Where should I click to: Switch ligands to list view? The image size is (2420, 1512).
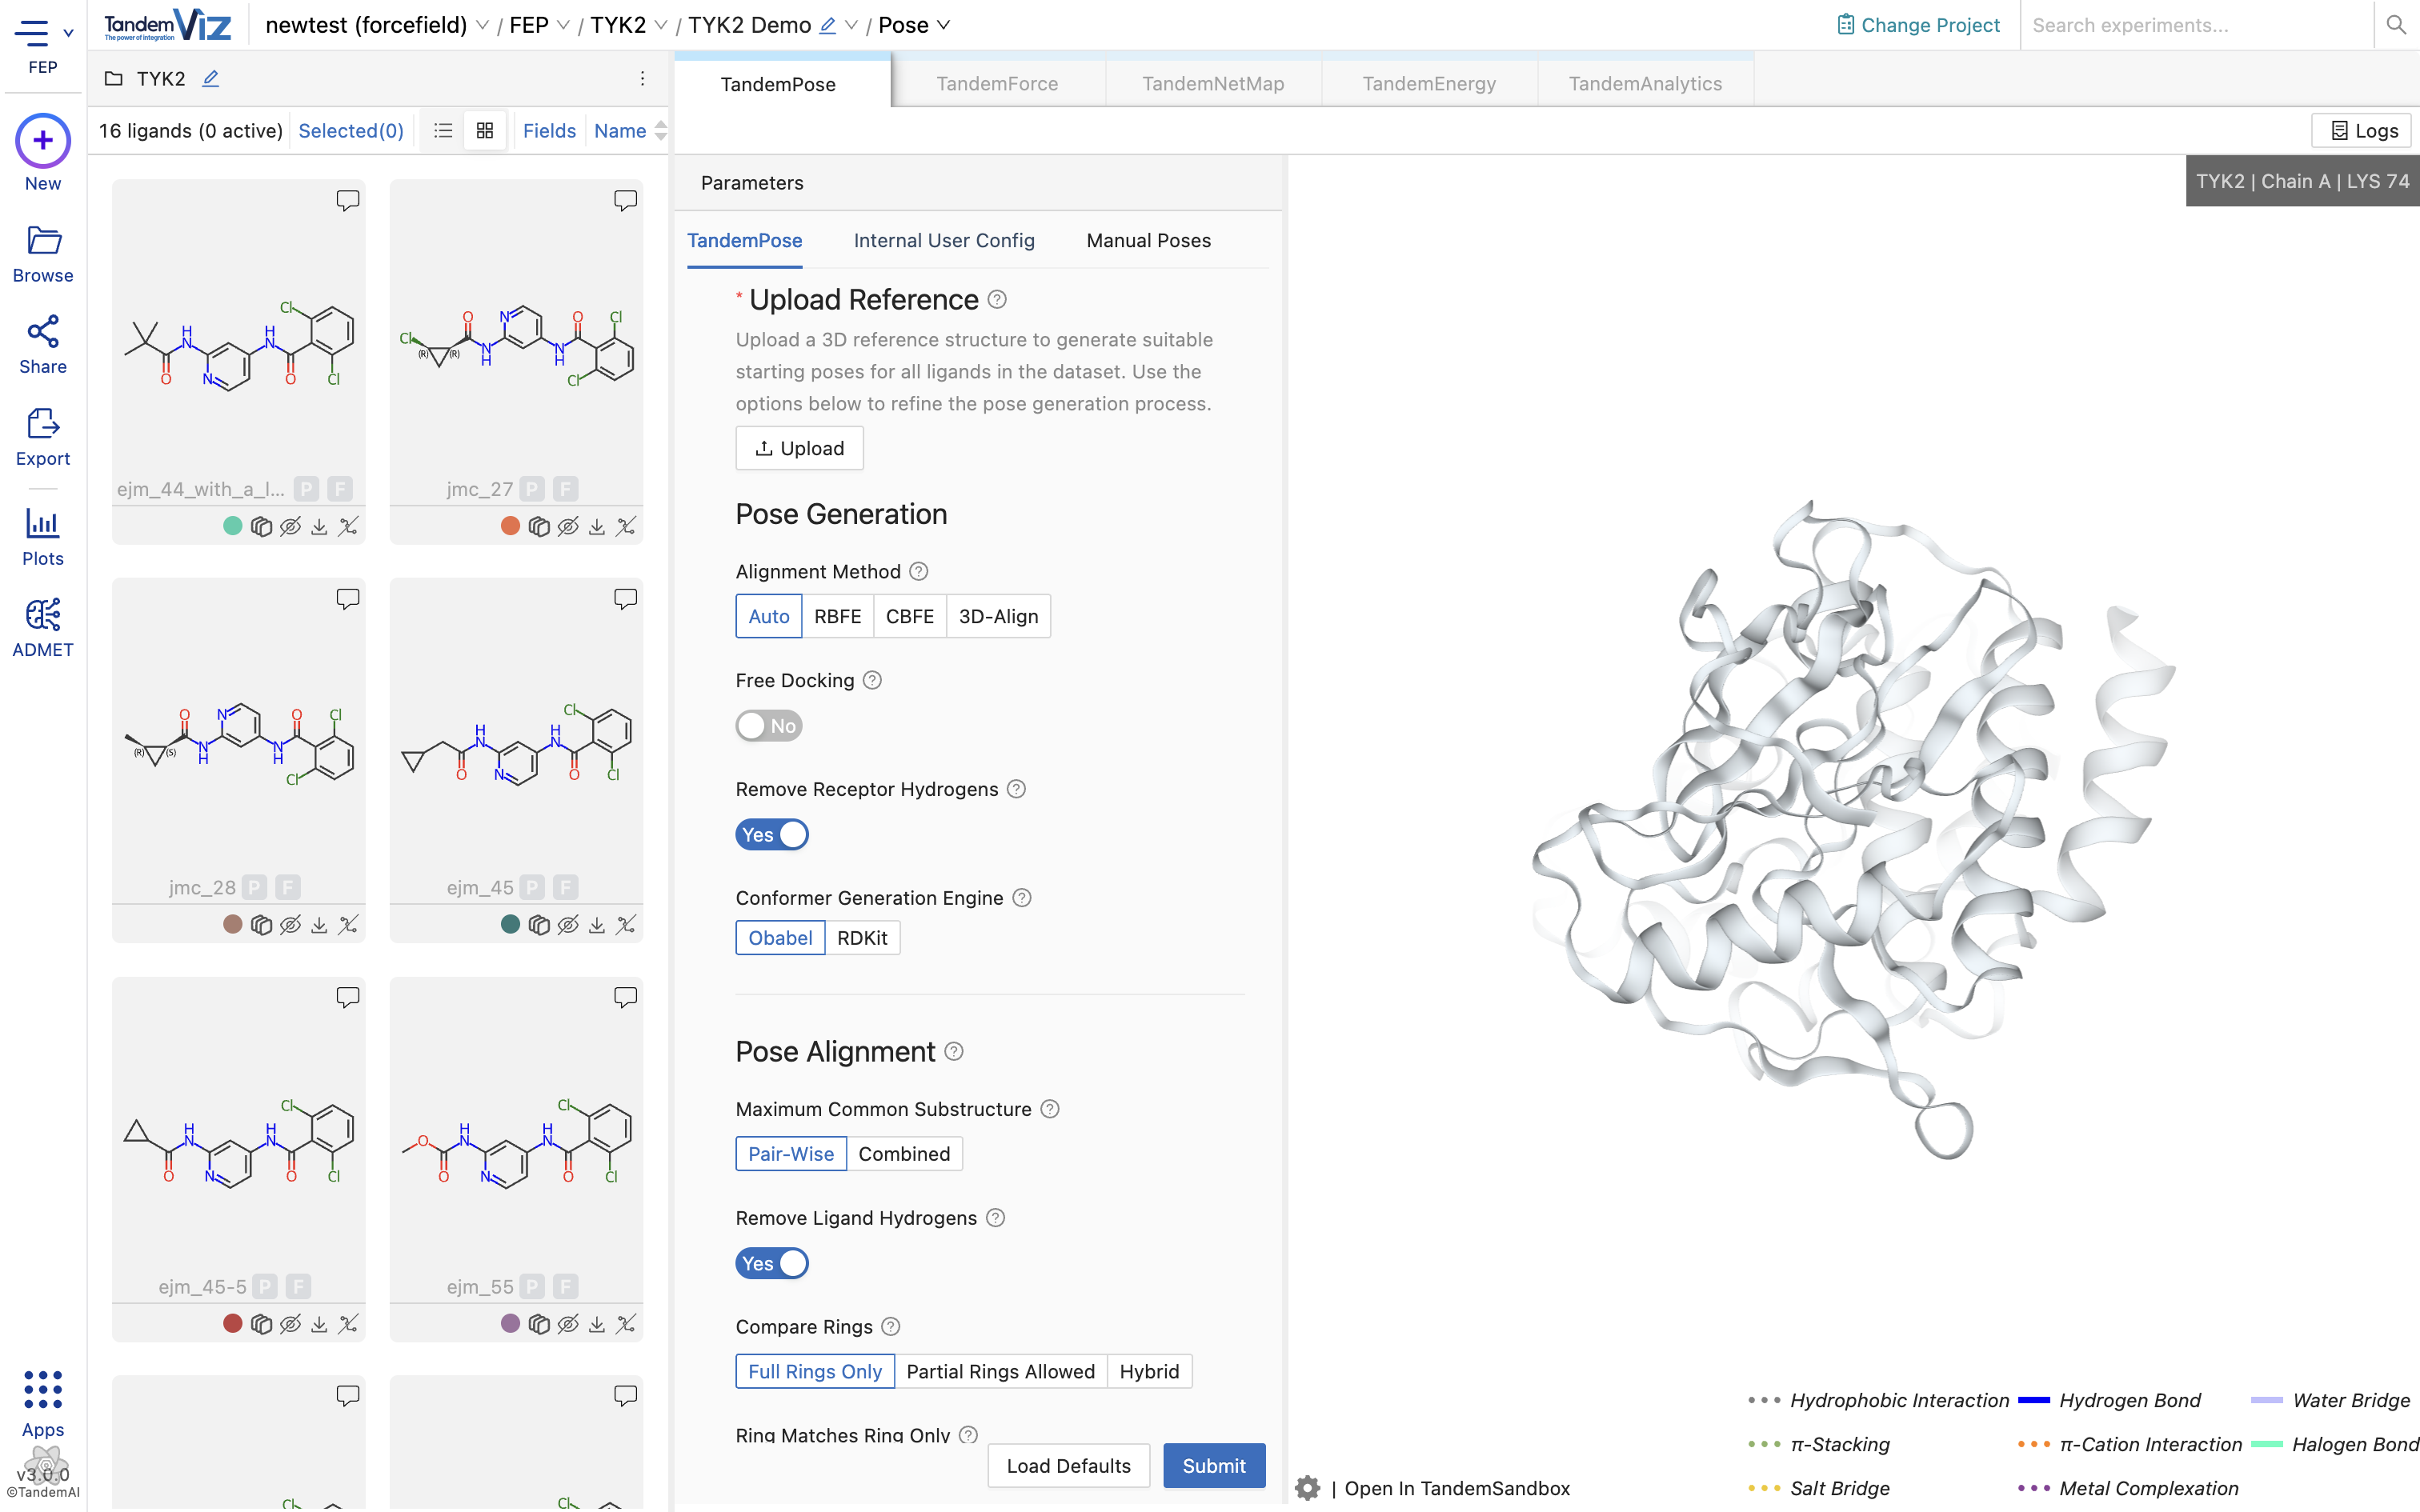click(x=443, y=131)
